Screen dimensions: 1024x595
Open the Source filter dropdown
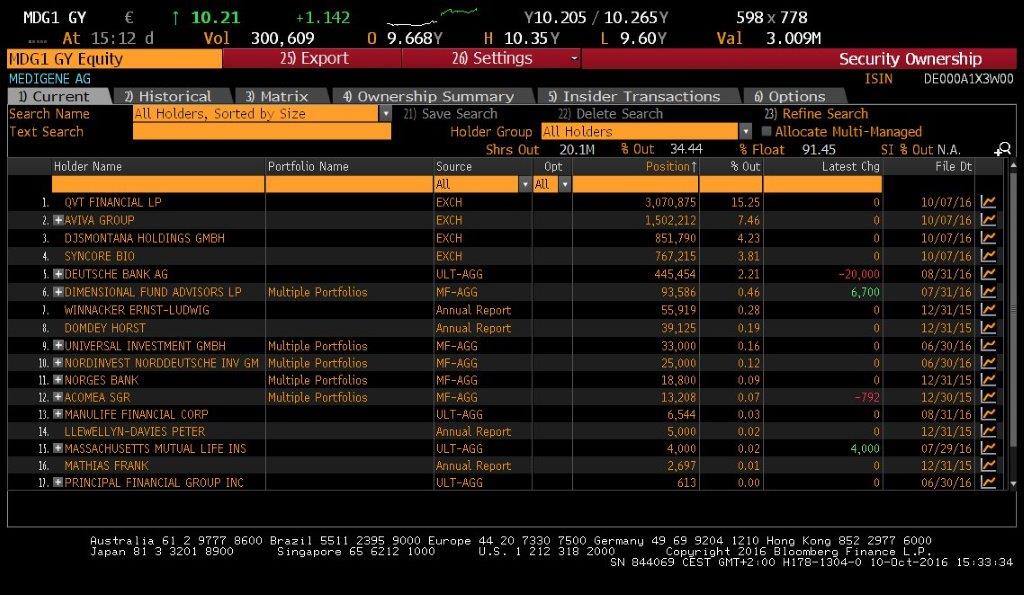click(x=525, y=184)
